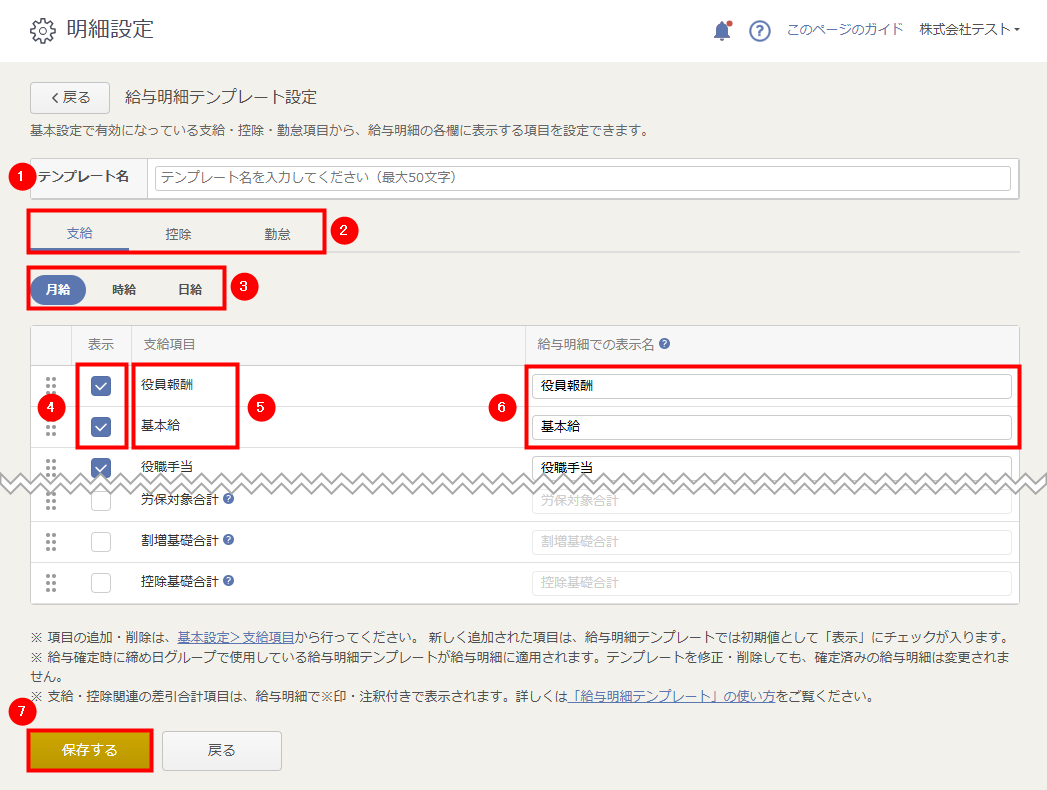Switch to the 勤怠 tab
This screenshot has width=1047, height=790.
[277, 234]
